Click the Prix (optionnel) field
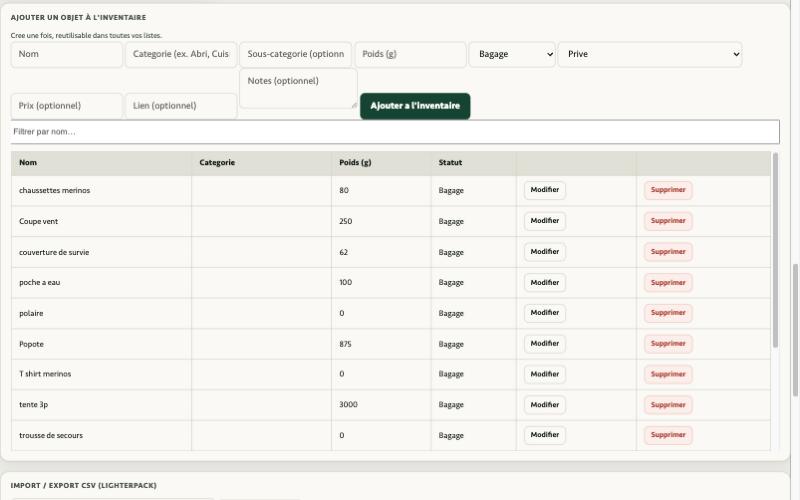The height and width of the screenshot is (500, 800). click(x=66, y=106)
